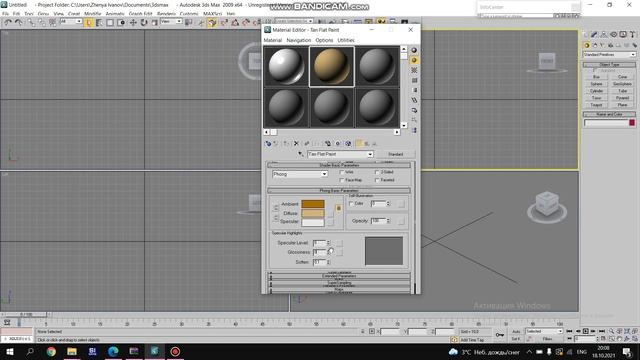Click the Windows Start button
This screenshot has height=360, width=640.
(9, 351)
